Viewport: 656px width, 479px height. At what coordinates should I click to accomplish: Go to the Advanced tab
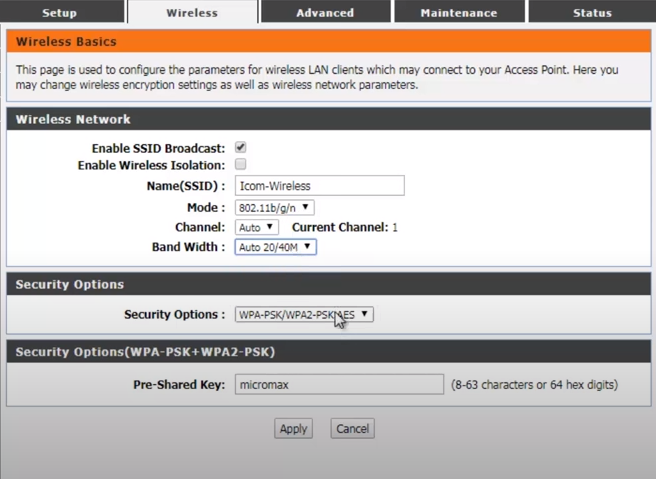coord(325,13)
